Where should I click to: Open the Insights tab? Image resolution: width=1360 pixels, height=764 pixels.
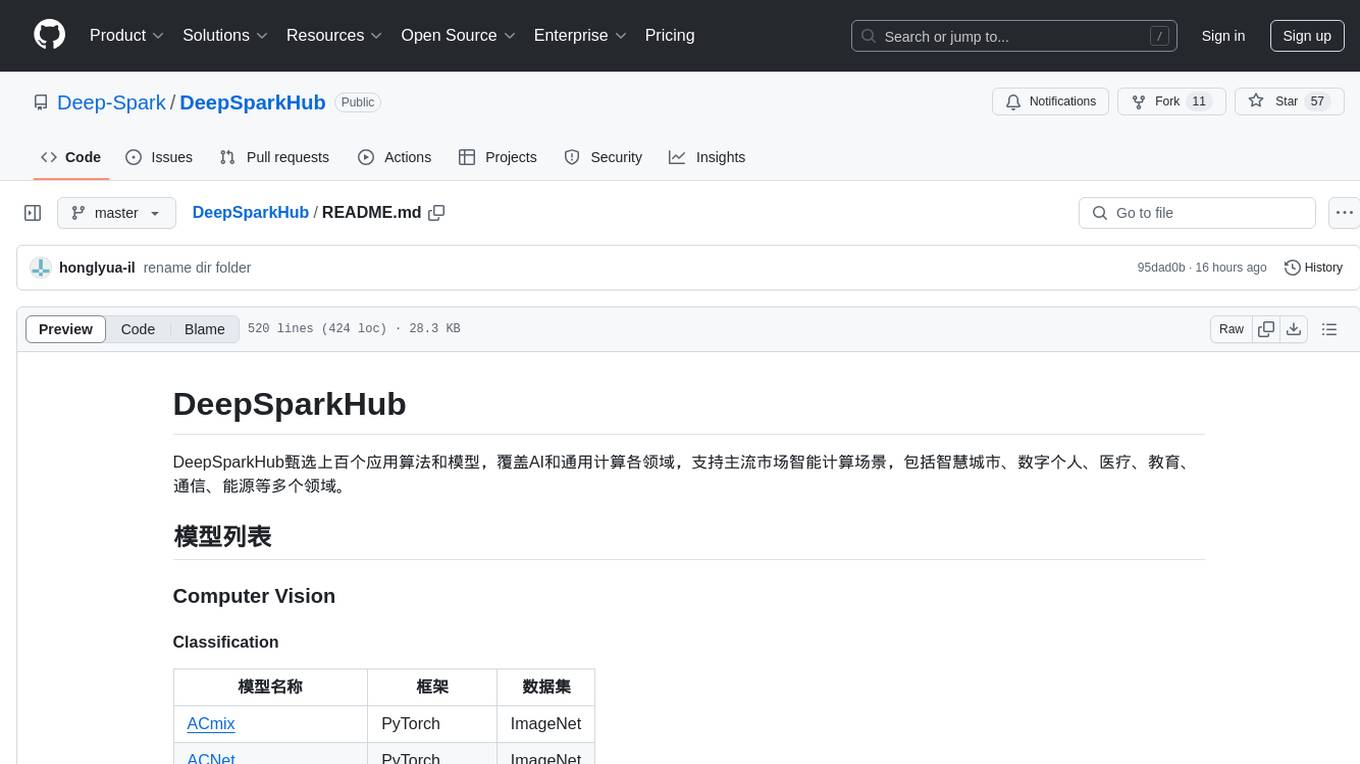(x=707, y=157)
